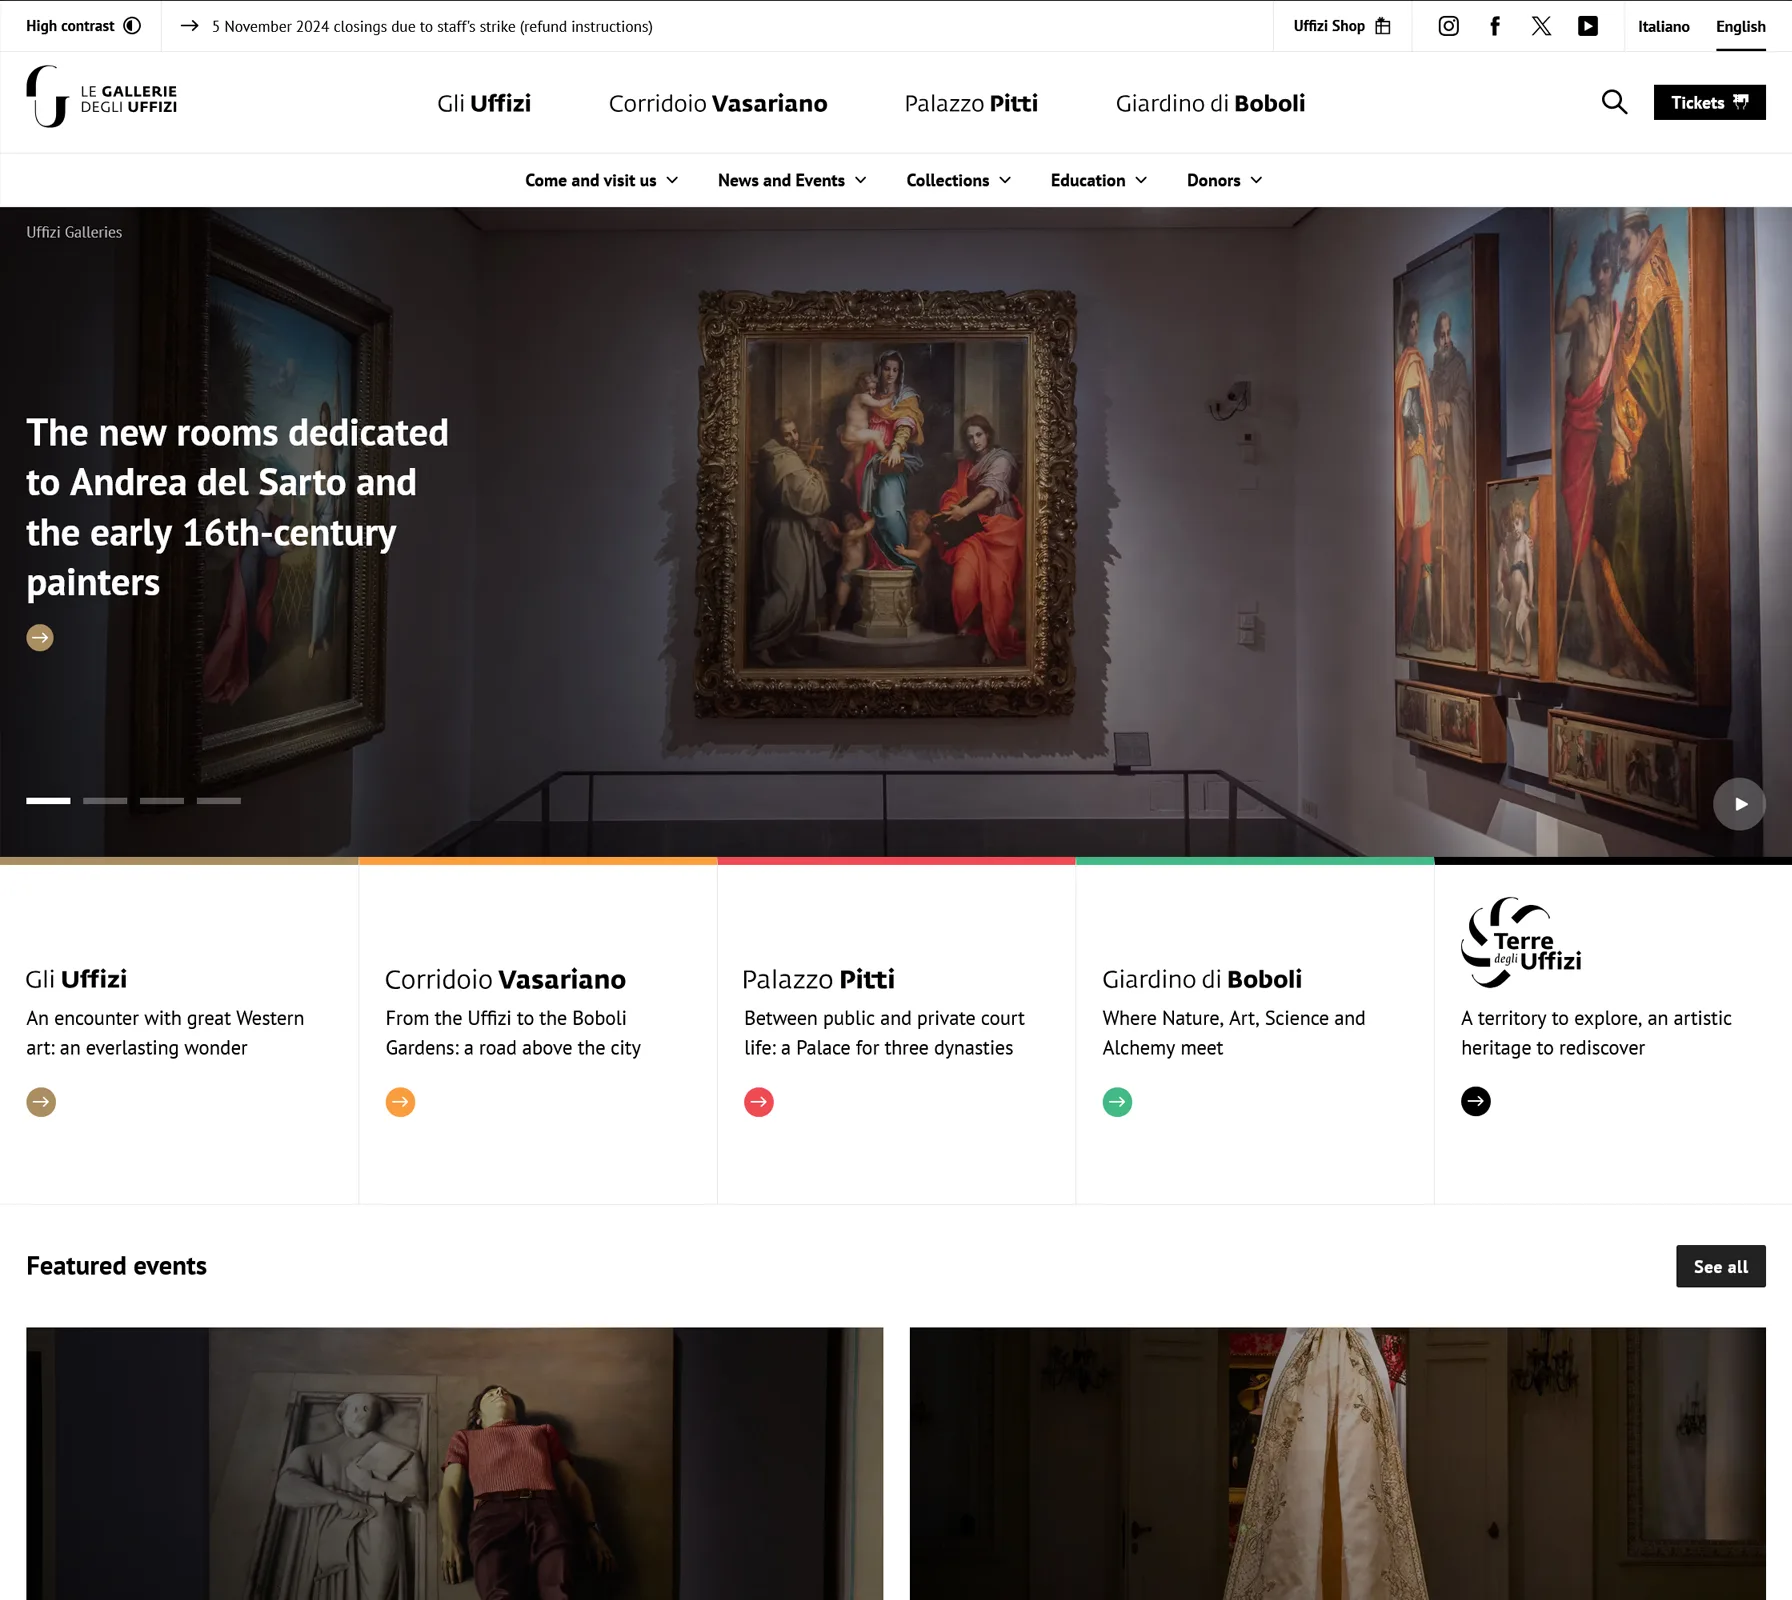Viewport: 1792px width, 1600px height.
Task: Toggle High contrast mode
Action: click(x=83, y=26)
